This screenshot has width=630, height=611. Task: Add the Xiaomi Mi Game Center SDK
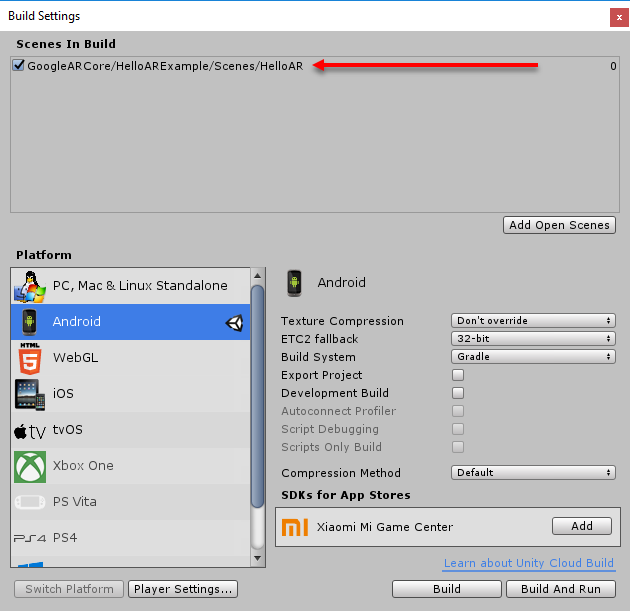[x=582, y=526]
